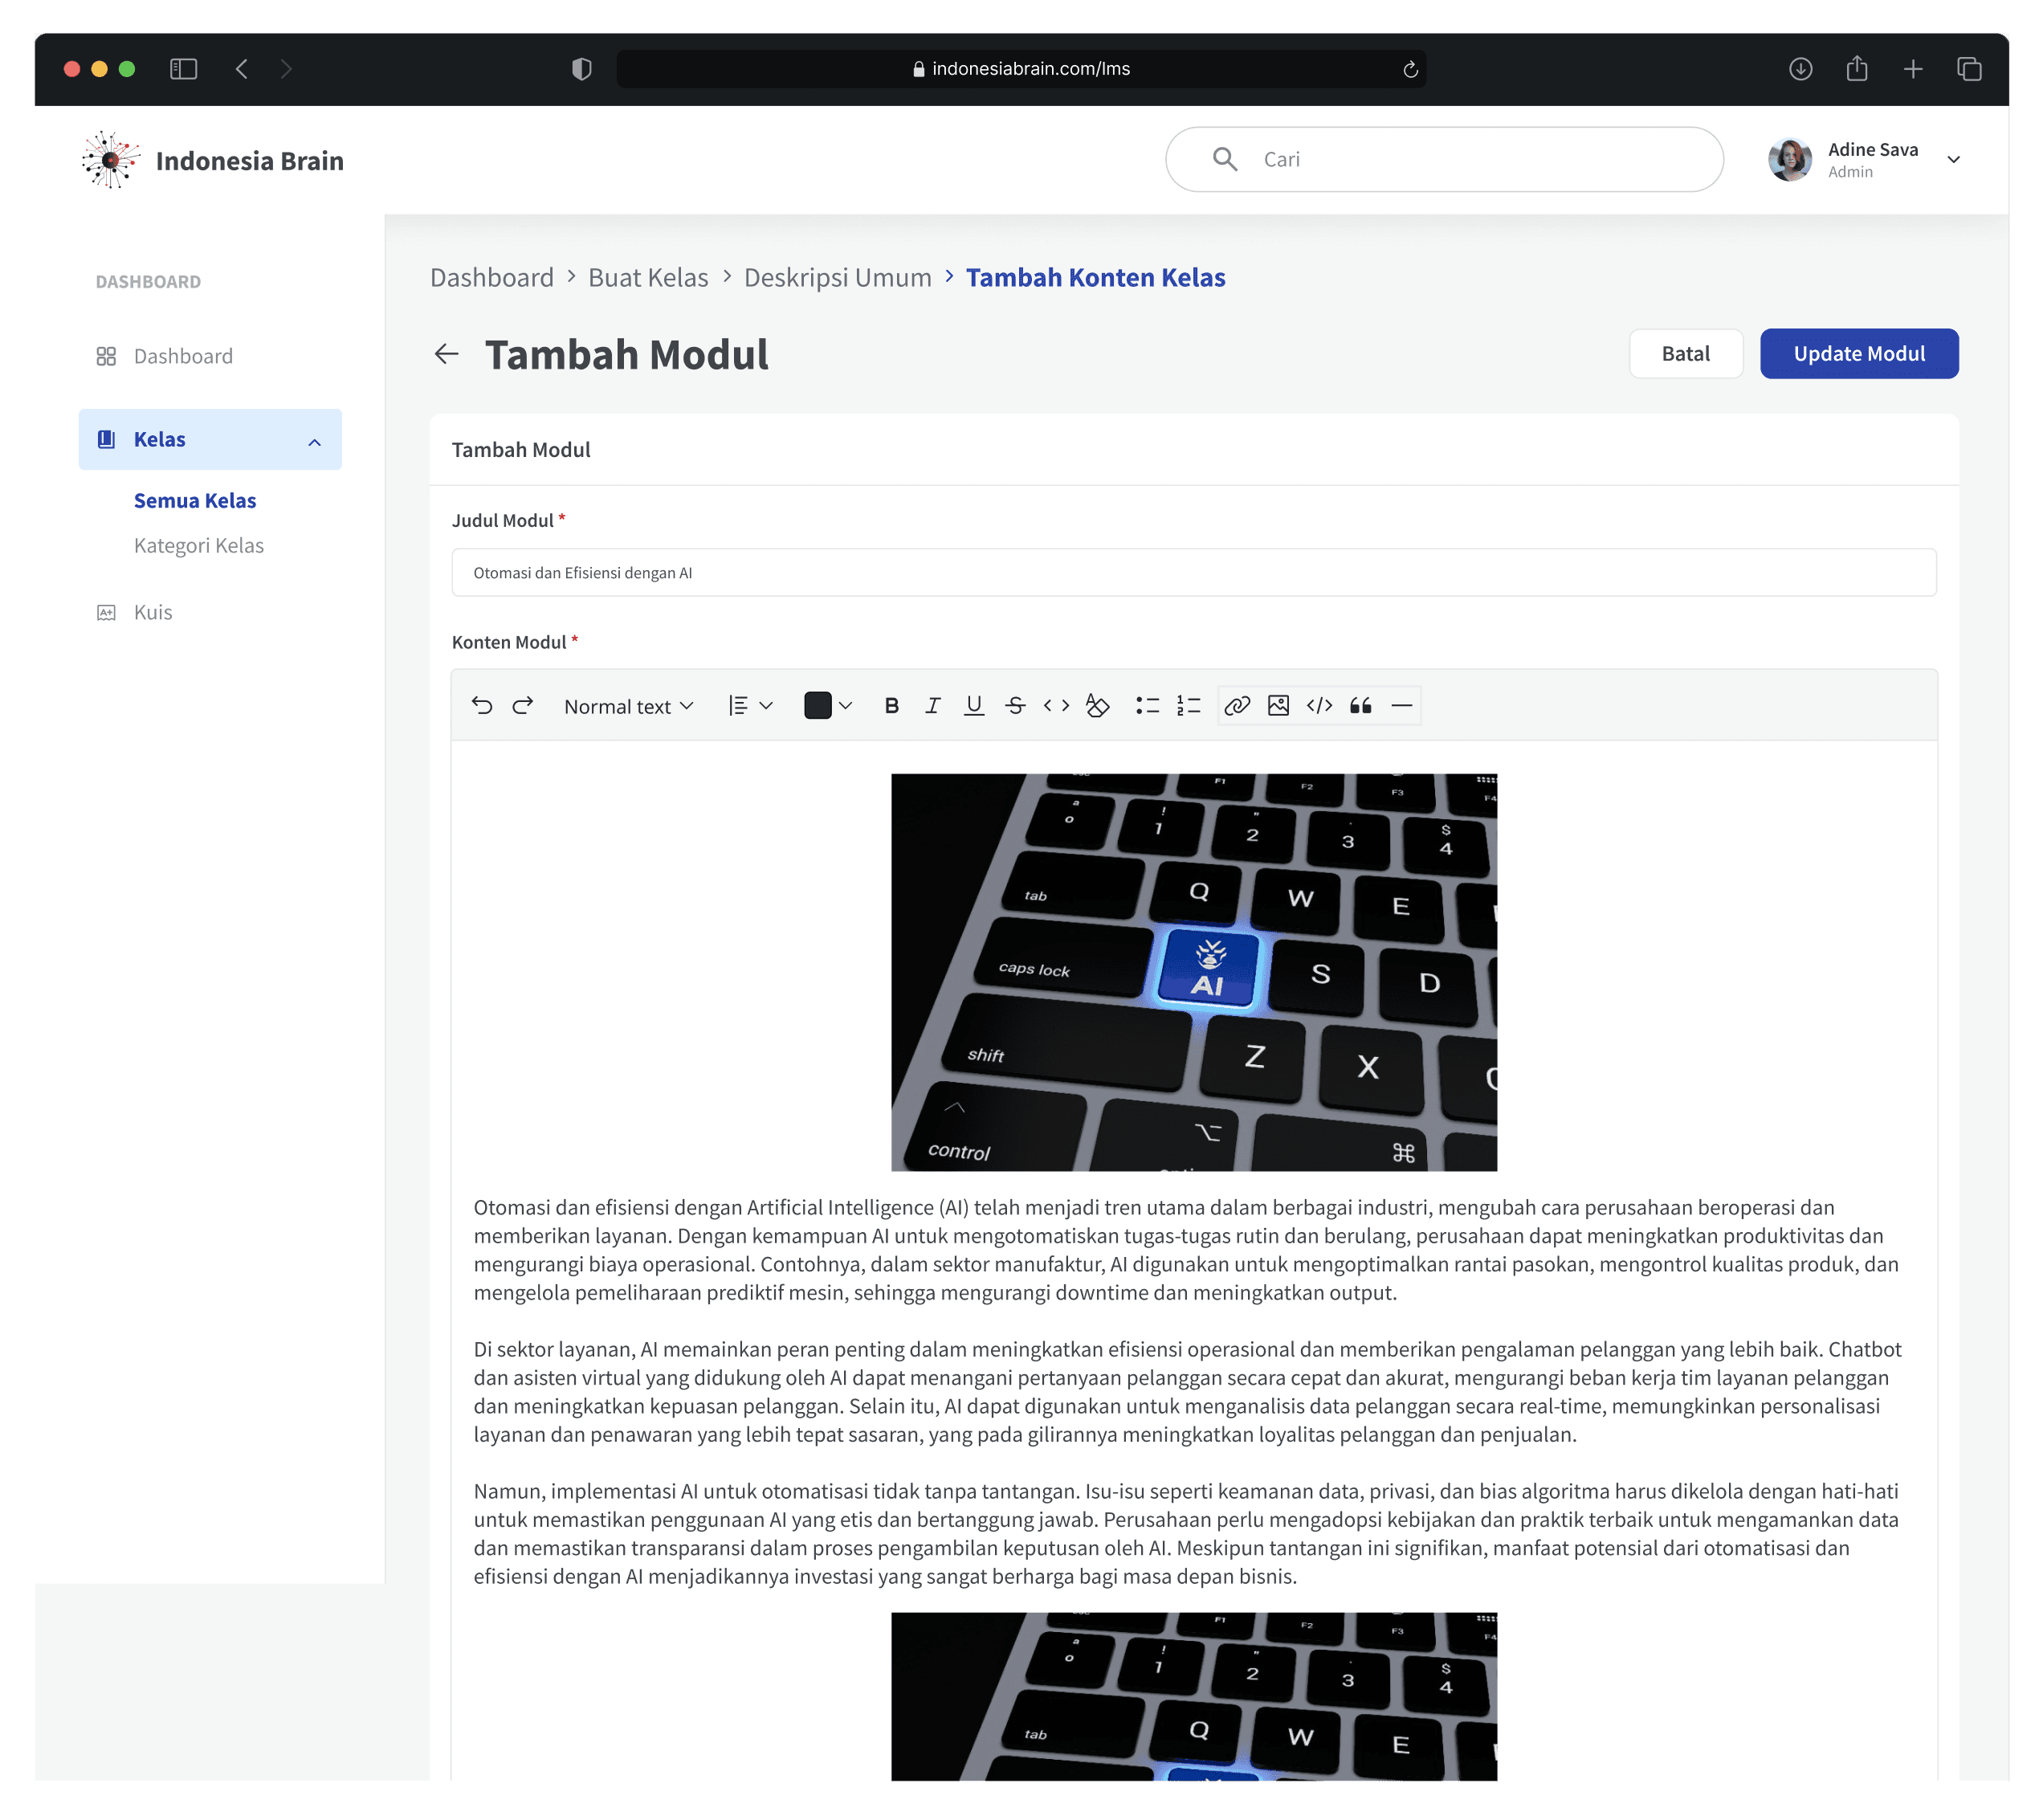Open Kategori Kelas in the sidebar

(x=199, y=546)
